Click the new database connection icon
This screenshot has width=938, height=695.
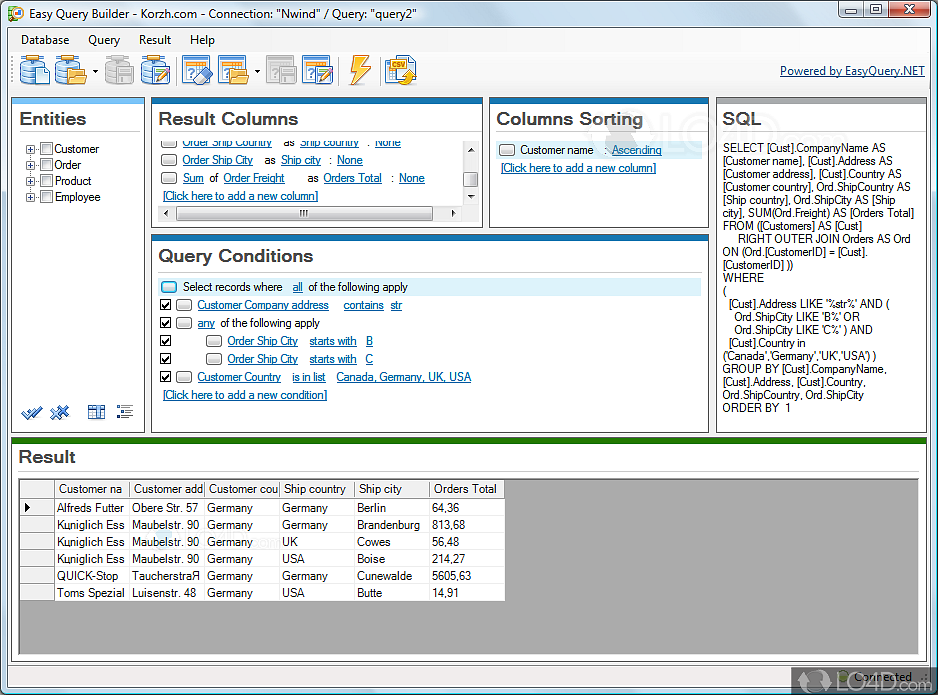pos(35,71)
